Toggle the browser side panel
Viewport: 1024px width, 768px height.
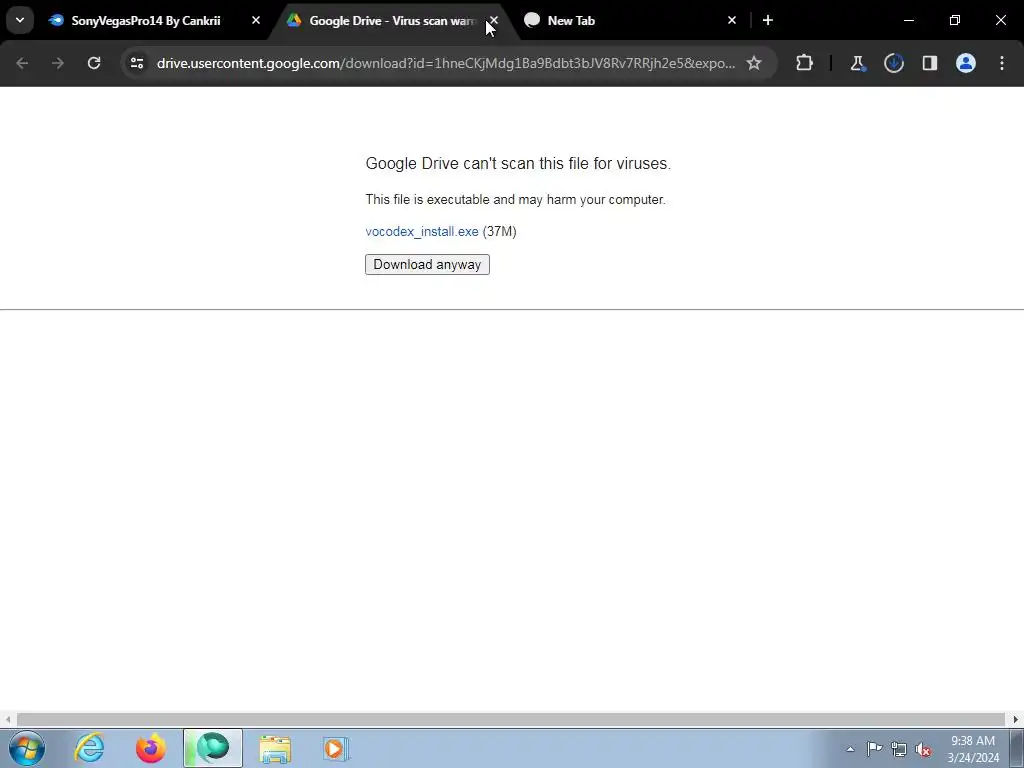click(929, 63)
